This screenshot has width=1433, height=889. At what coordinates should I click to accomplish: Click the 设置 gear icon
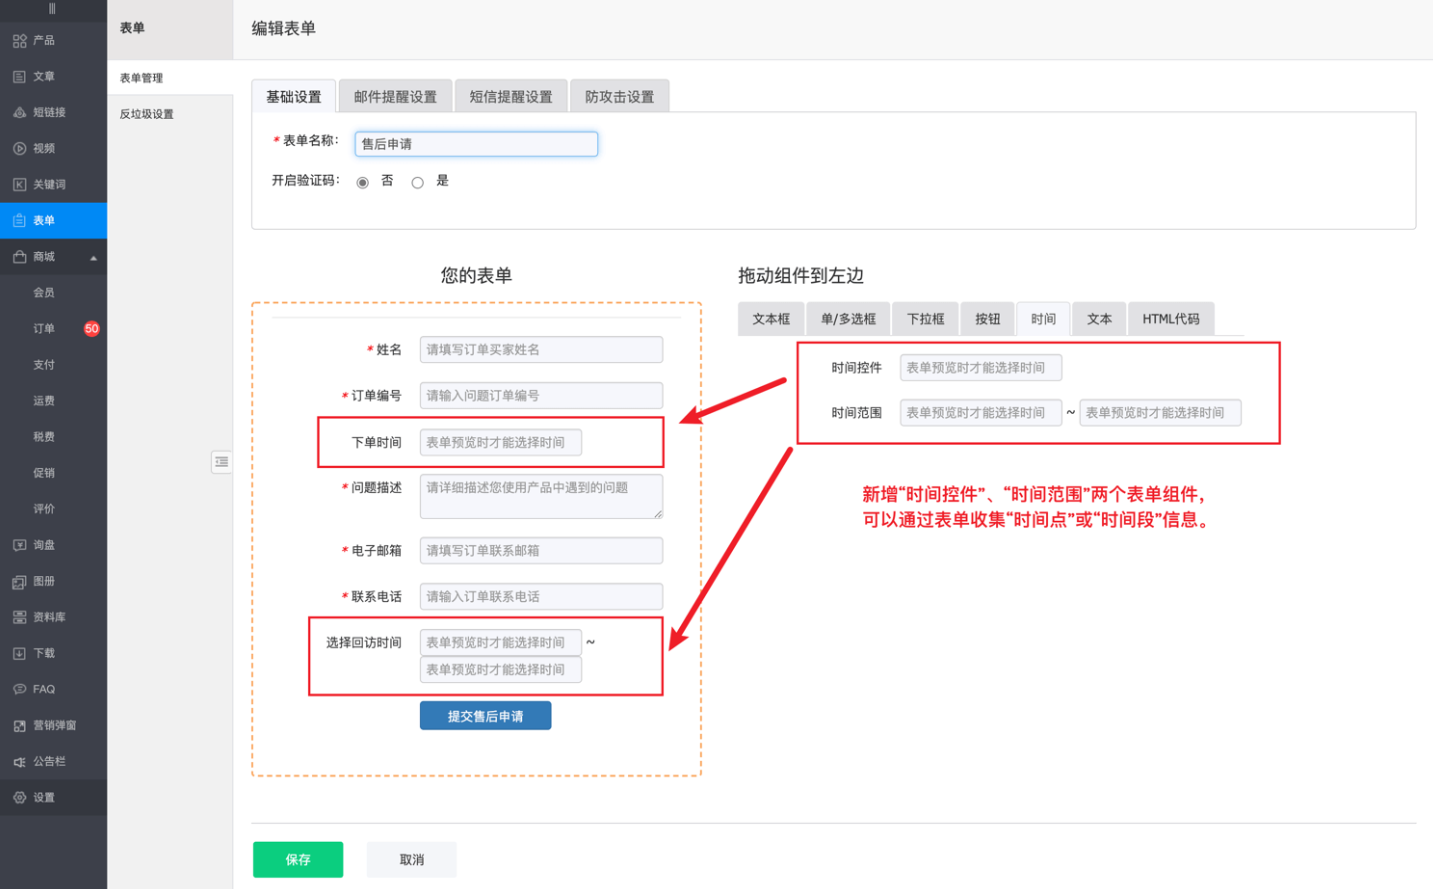(19, 798)
